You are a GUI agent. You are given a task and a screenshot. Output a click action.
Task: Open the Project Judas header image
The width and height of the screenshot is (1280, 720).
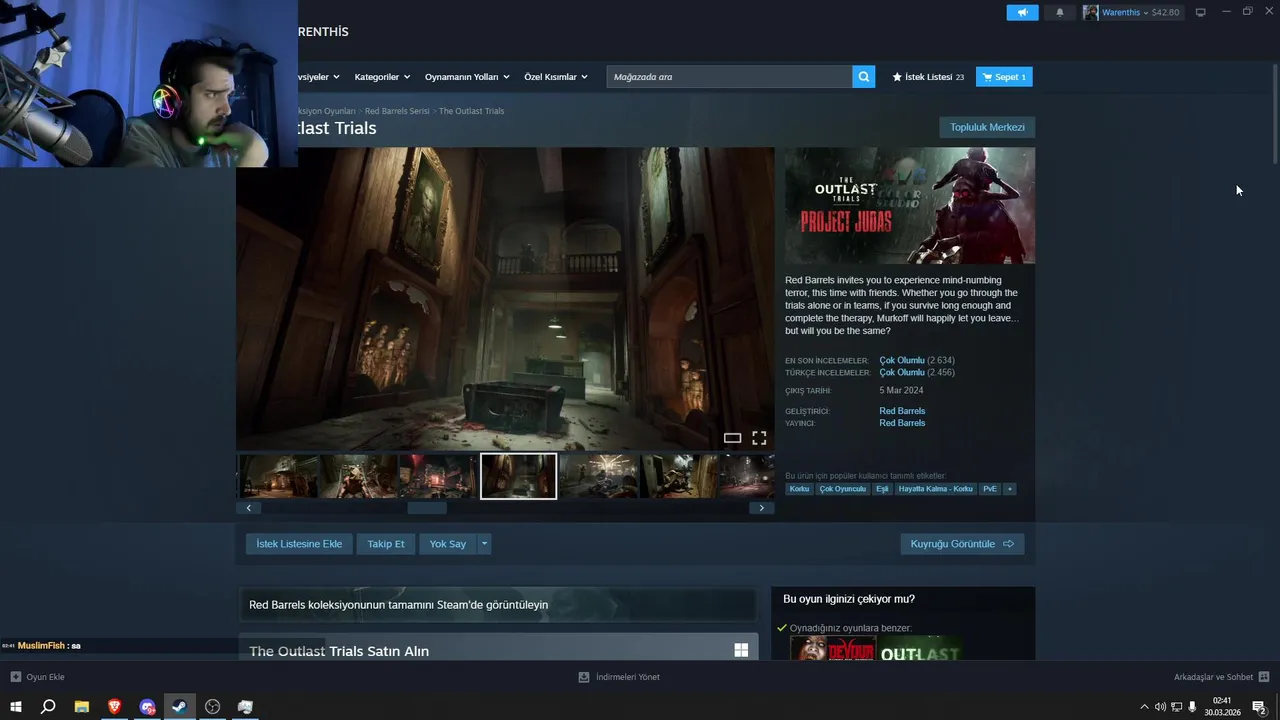[x=910, y=206]
